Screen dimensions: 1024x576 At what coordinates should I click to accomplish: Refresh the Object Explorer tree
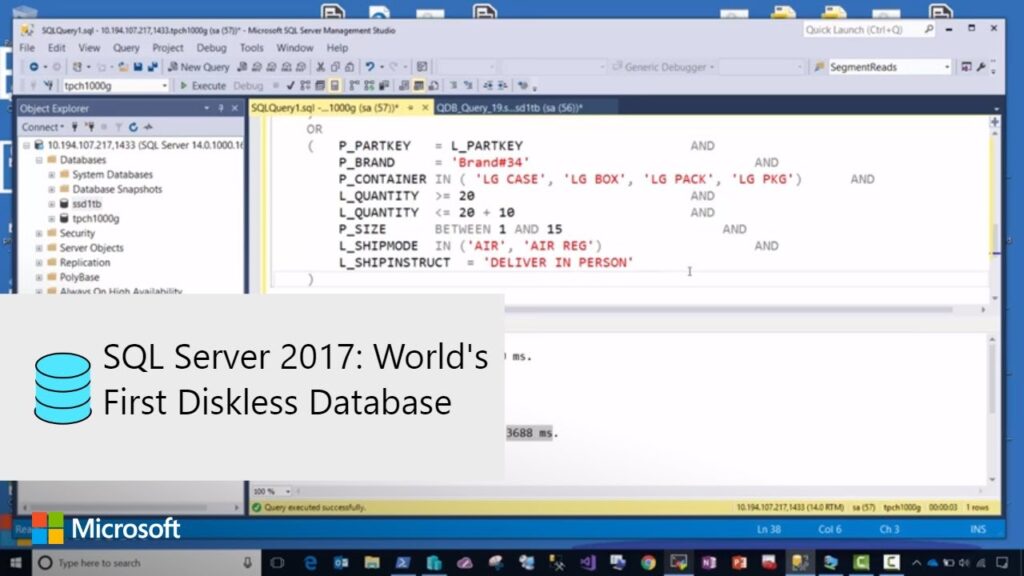(x=133, y=127)
